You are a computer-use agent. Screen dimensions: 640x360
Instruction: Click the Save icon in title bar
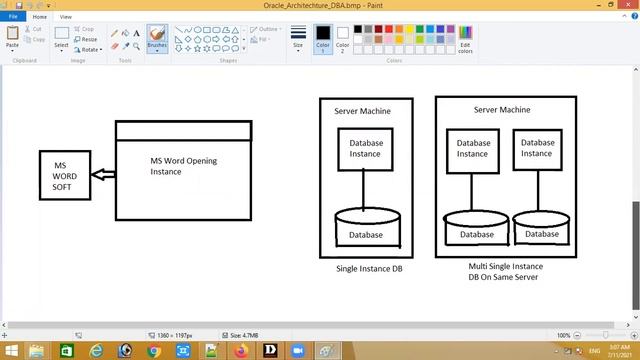point(19,6)
